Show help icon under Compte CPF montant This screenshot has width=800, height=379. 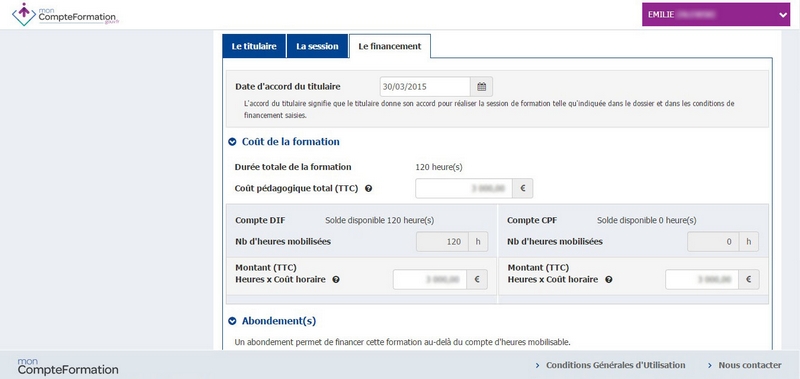coord(608,280)
